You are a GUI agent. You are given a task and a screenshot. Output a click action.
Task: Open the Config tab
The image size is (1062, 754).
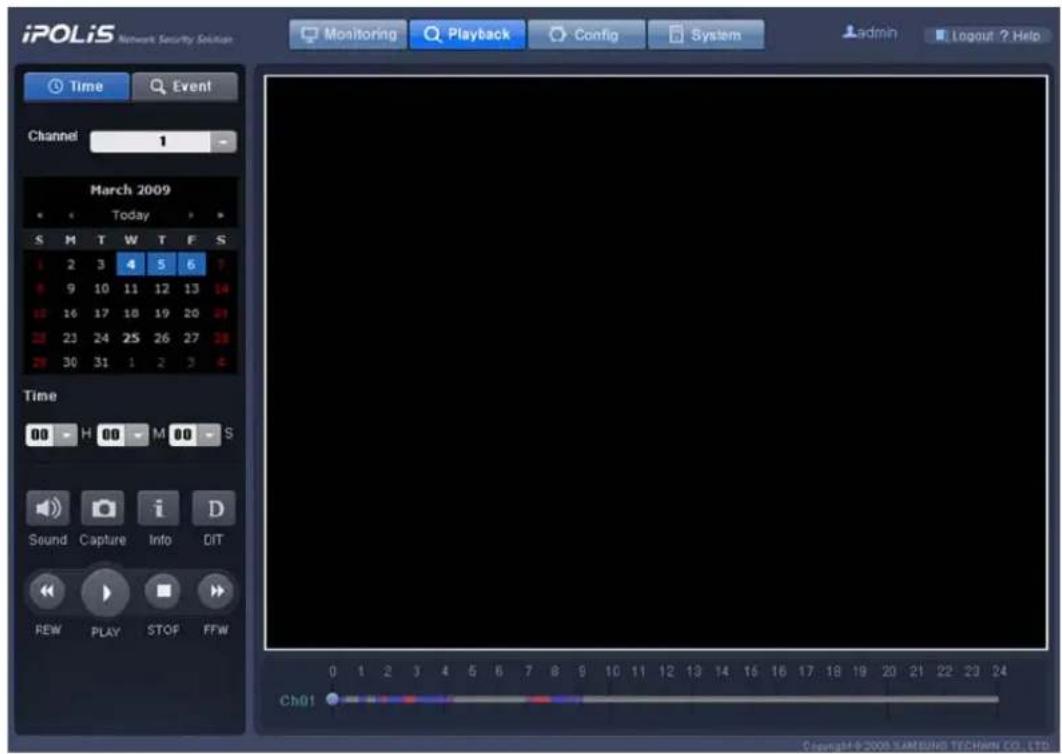[x=587, y=35]
